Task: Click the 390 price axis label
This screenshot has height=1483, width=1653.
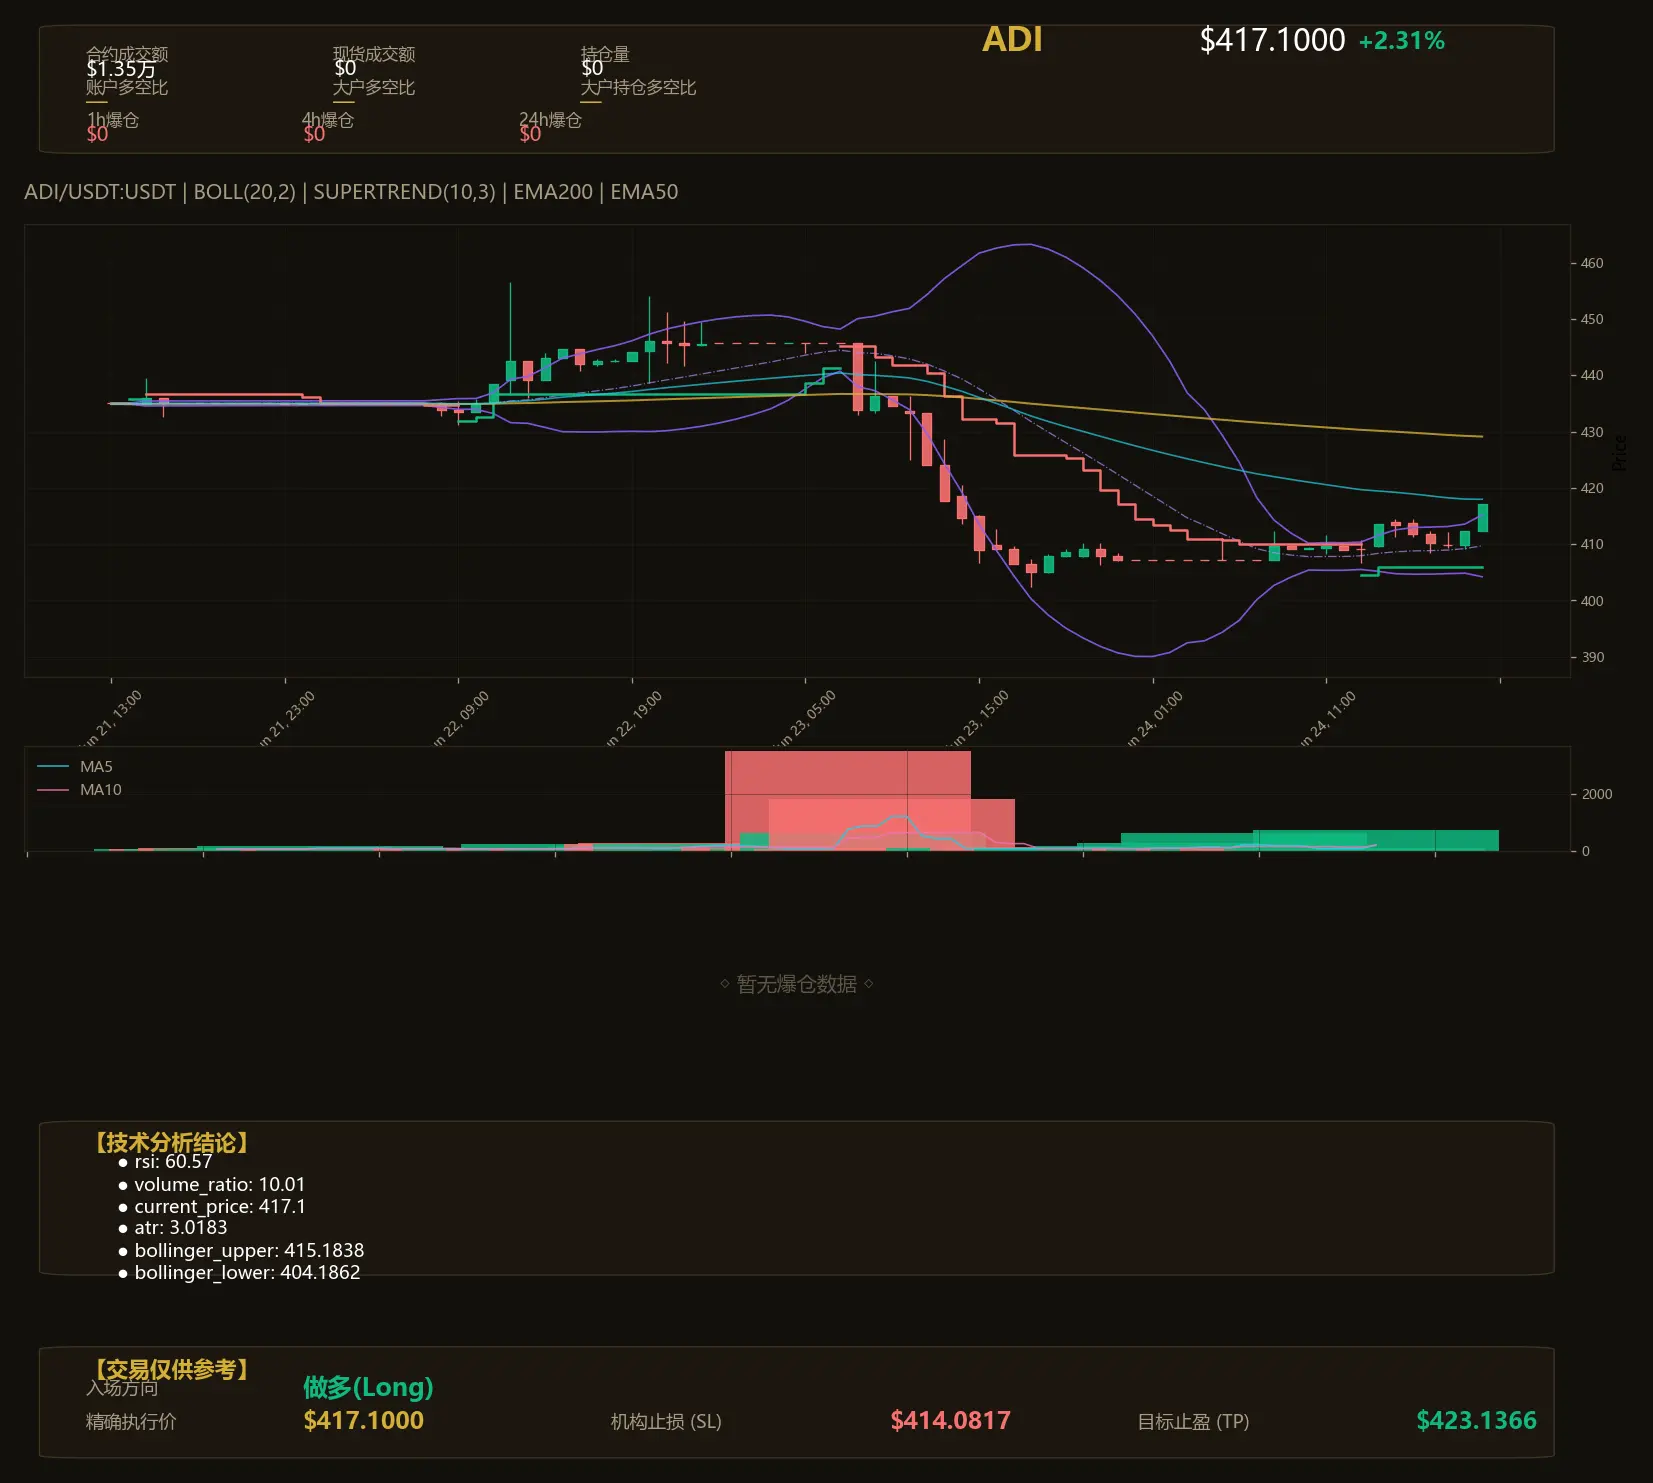Action: [x=1592, y=657]
